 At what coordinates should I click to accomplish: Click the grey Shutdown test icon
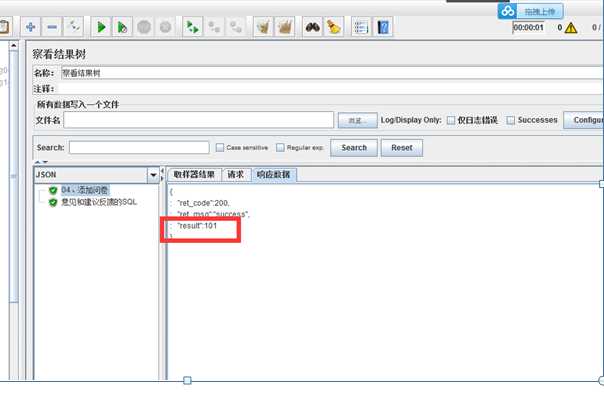(165, 27)
